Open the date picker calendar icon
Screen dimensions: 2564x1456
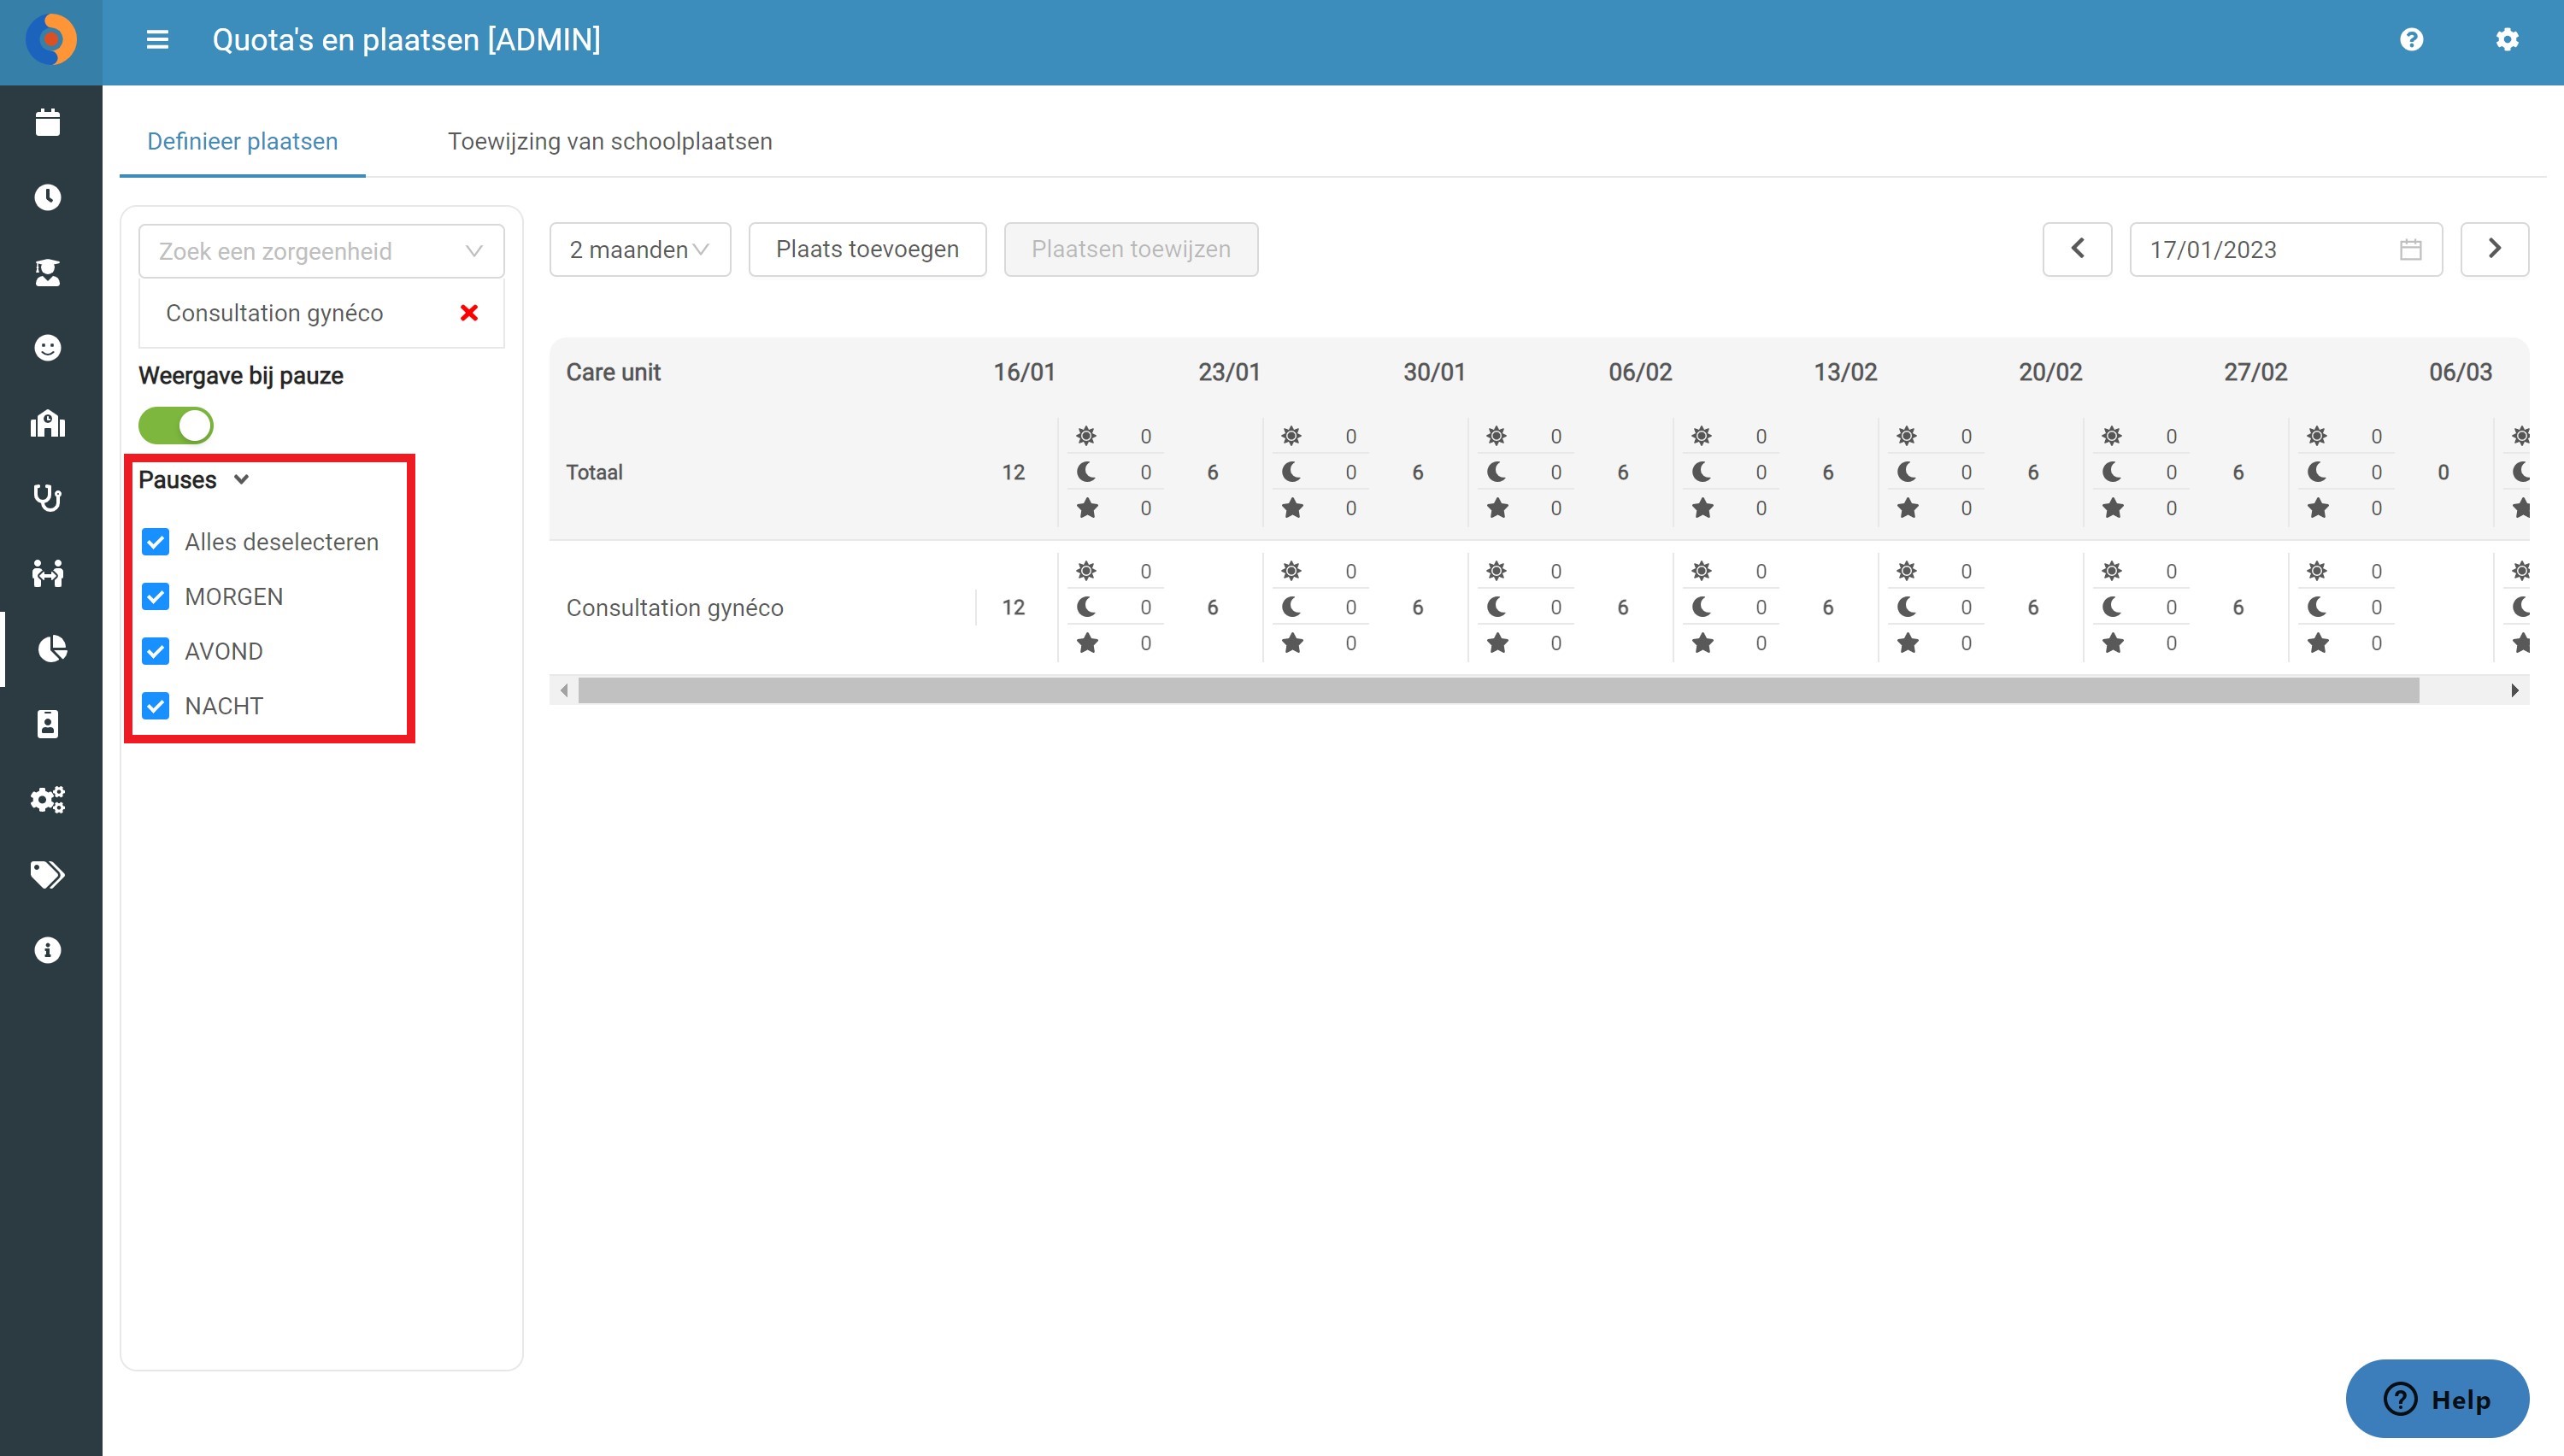click(x=2411, y=250)
